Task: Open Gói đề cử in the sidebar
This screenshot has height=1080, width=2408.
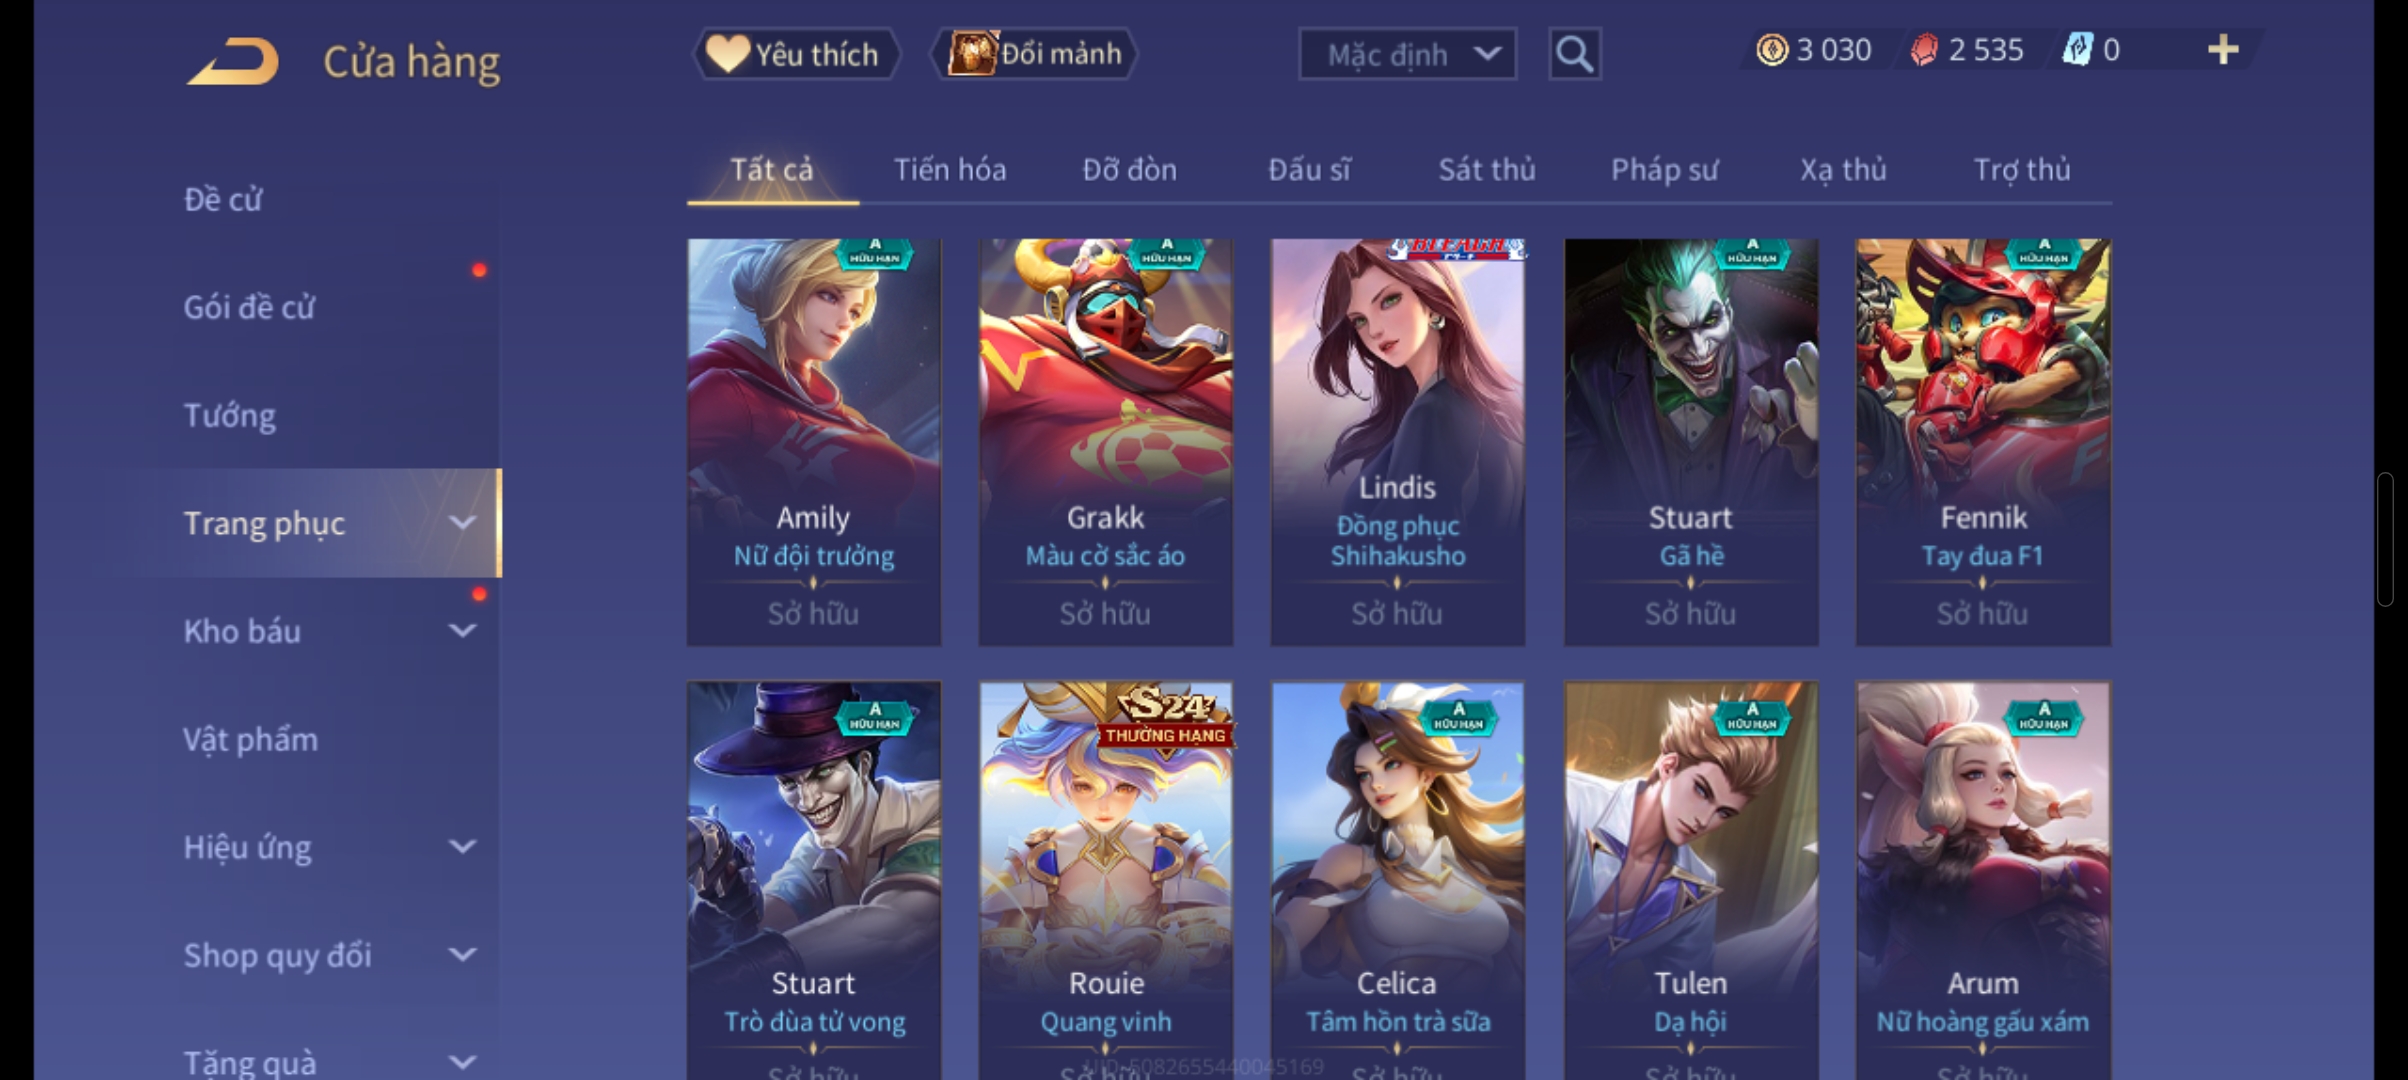Action: 249,307
